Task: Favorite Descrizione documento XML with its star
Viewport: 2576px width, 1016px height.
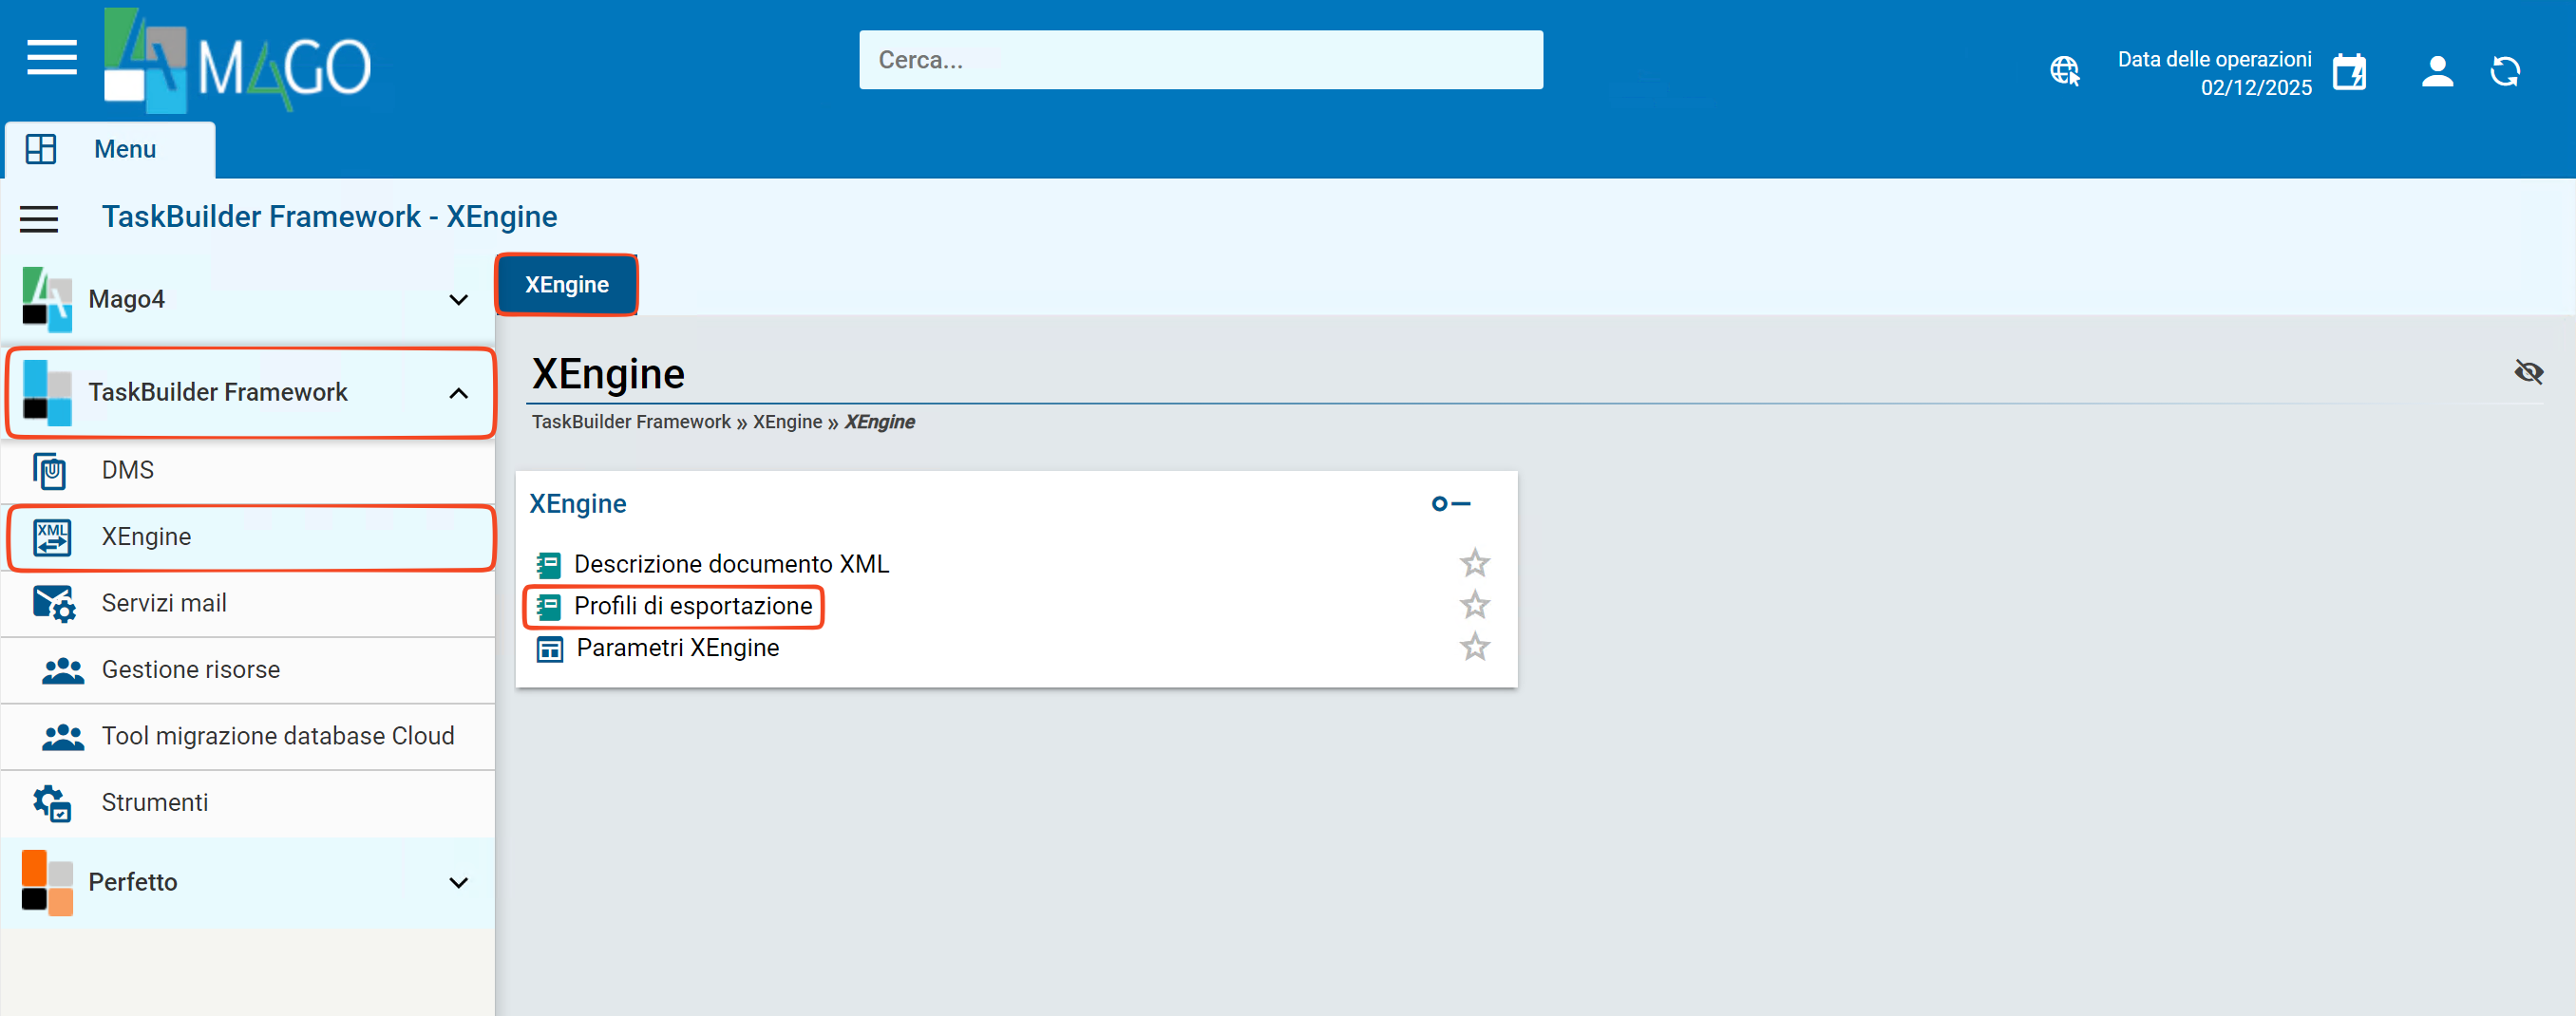Action: point(1474,563)
